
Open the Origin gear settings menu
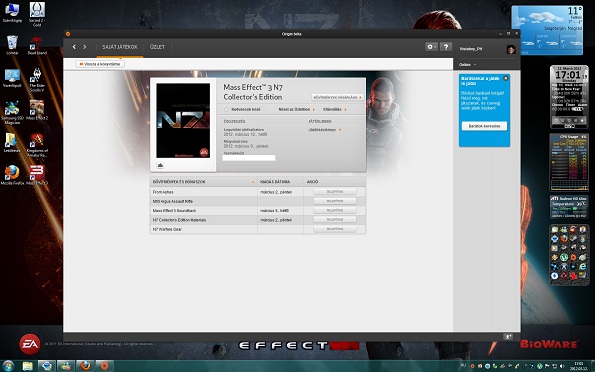tap(431, 47)
